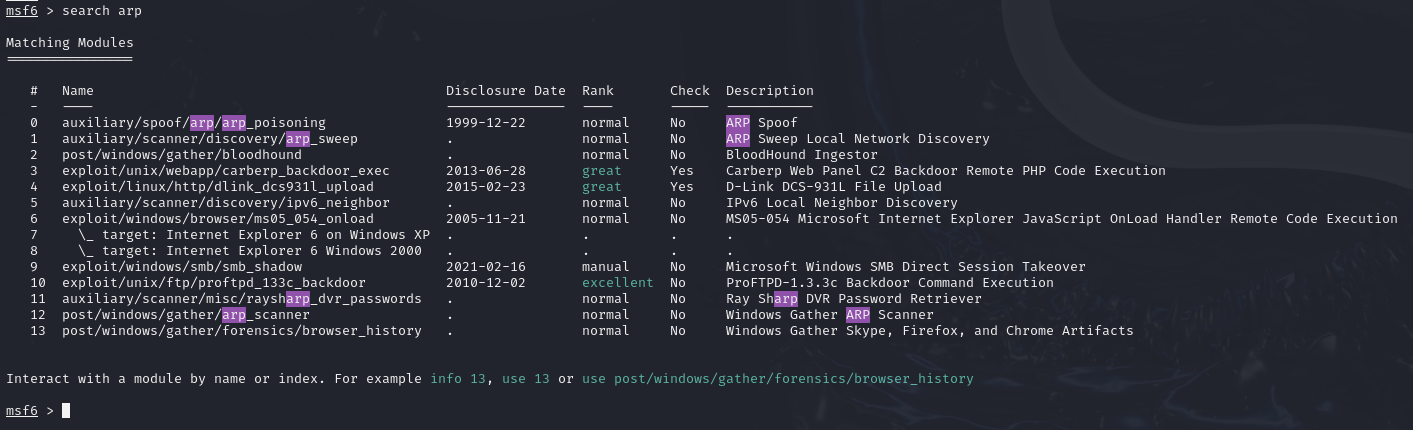Click the green 'info 13' example command
The height and width of the screenshot is (430, 1413).
pos(458,379)
